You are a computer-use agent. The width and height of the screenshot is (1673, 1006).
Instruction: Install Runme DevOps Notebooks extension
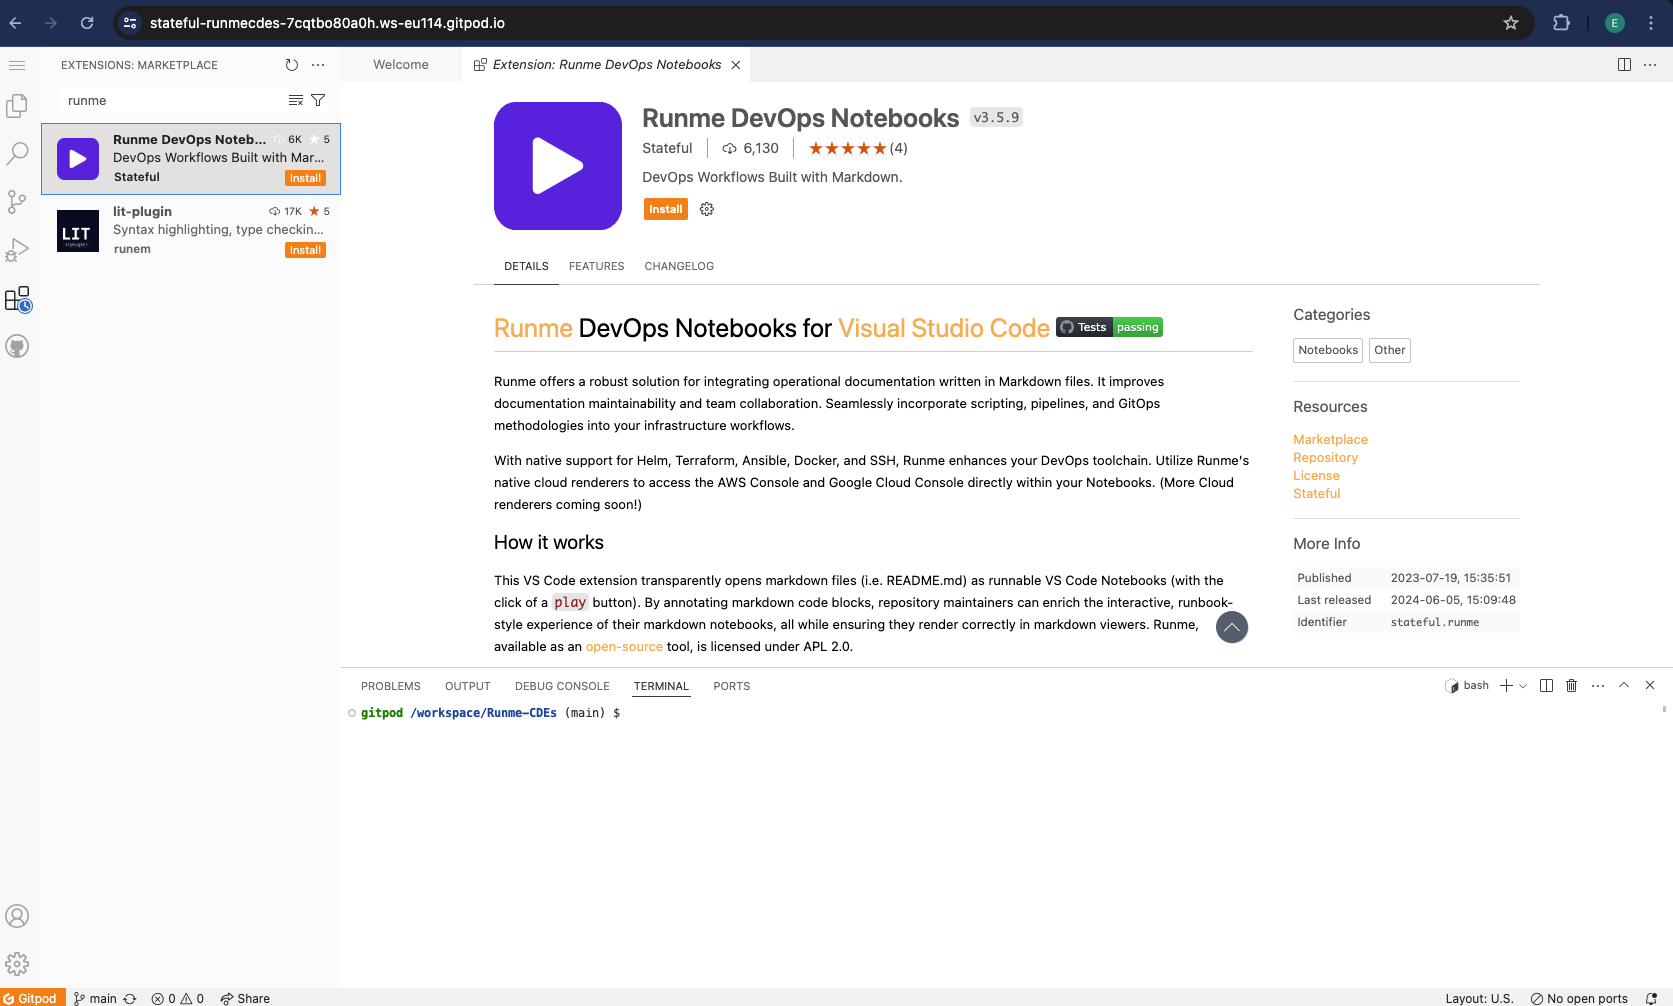pos(665,209)
